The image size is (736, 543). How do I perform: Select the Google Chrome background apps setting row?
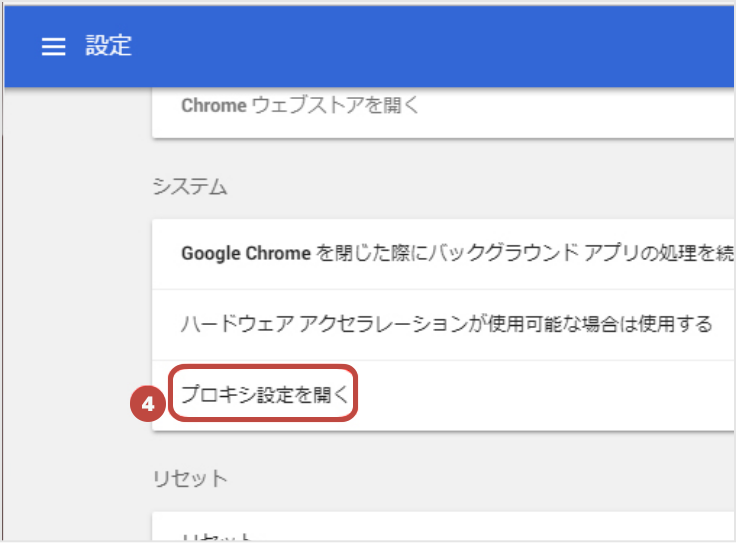click(x=444, y=254)
